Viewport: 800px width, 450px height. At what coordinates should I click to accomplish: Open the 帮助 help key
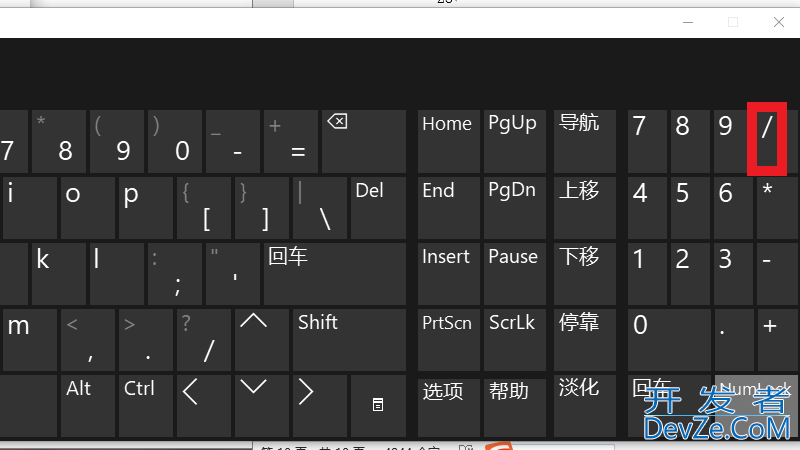point(515,406)
